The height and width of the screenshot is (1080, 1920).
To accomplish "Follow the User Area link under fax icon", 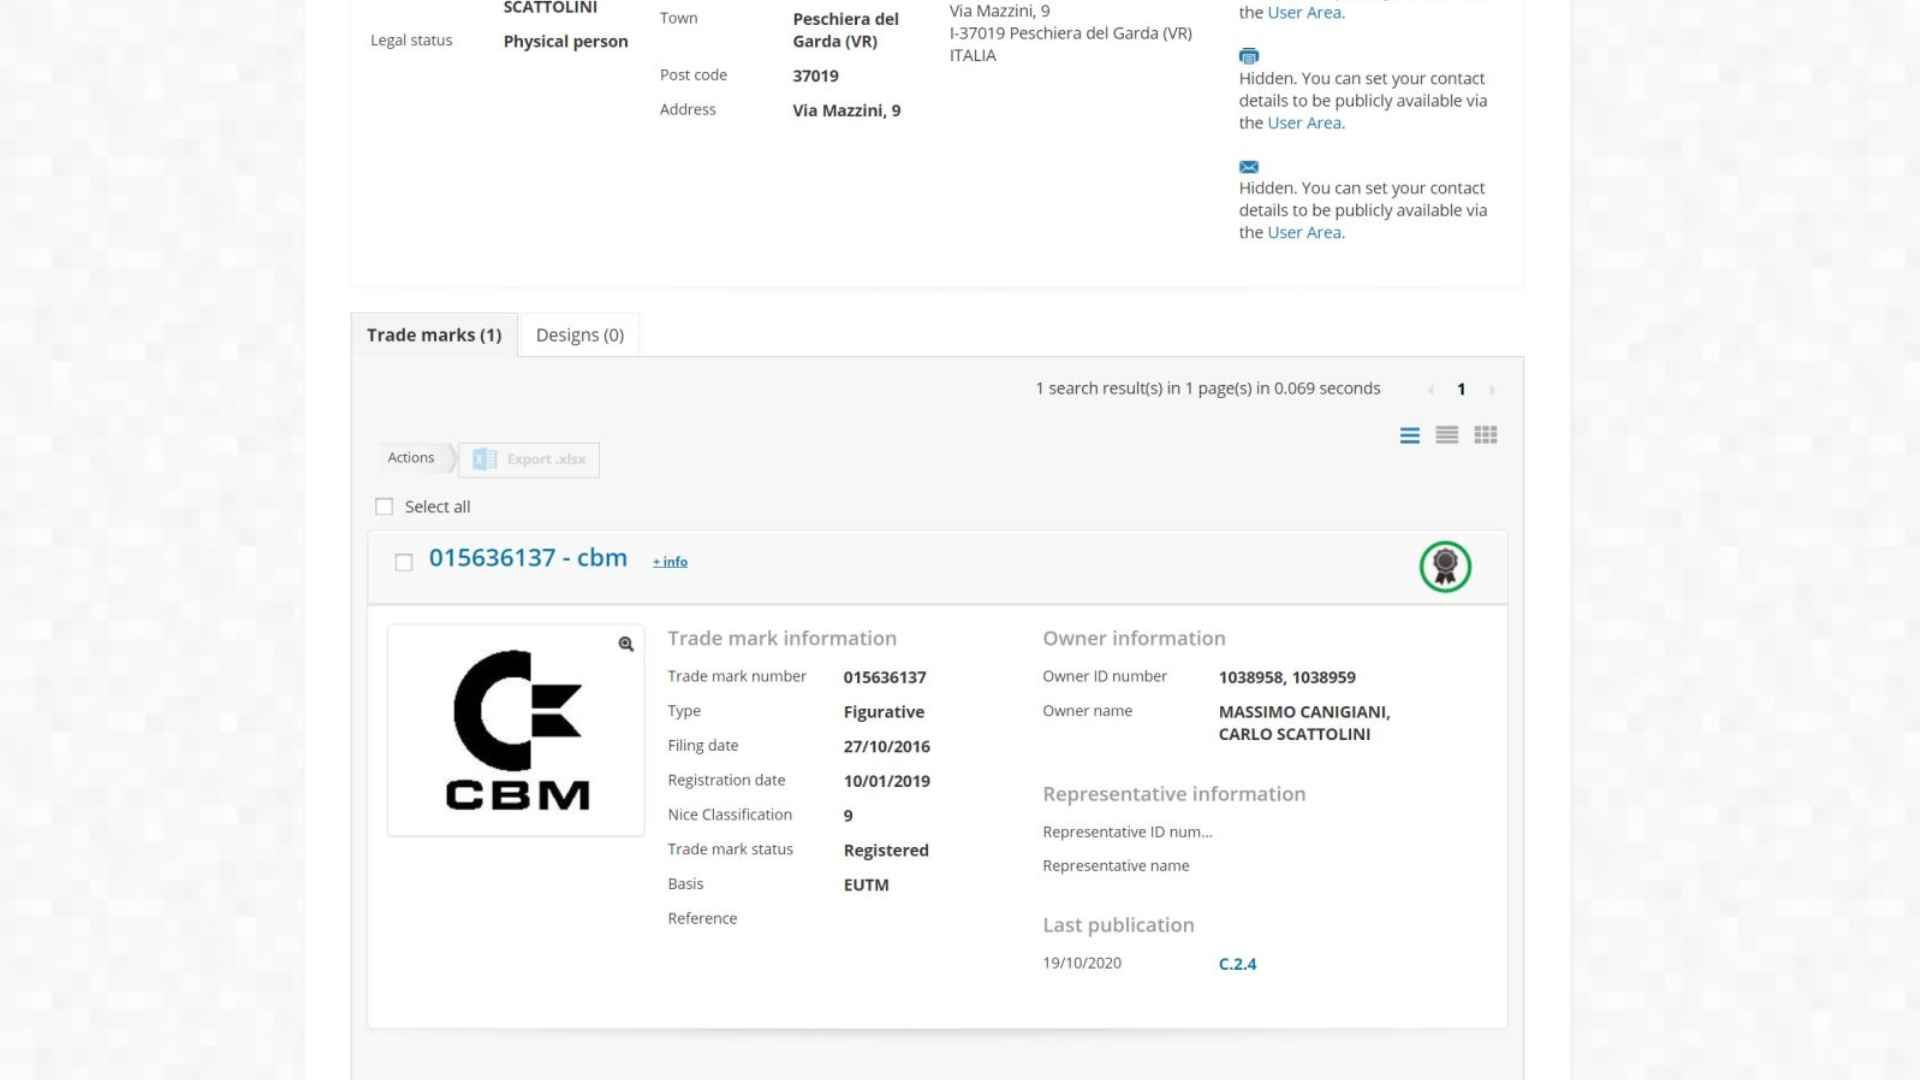I will click(x=1305, y=123).
